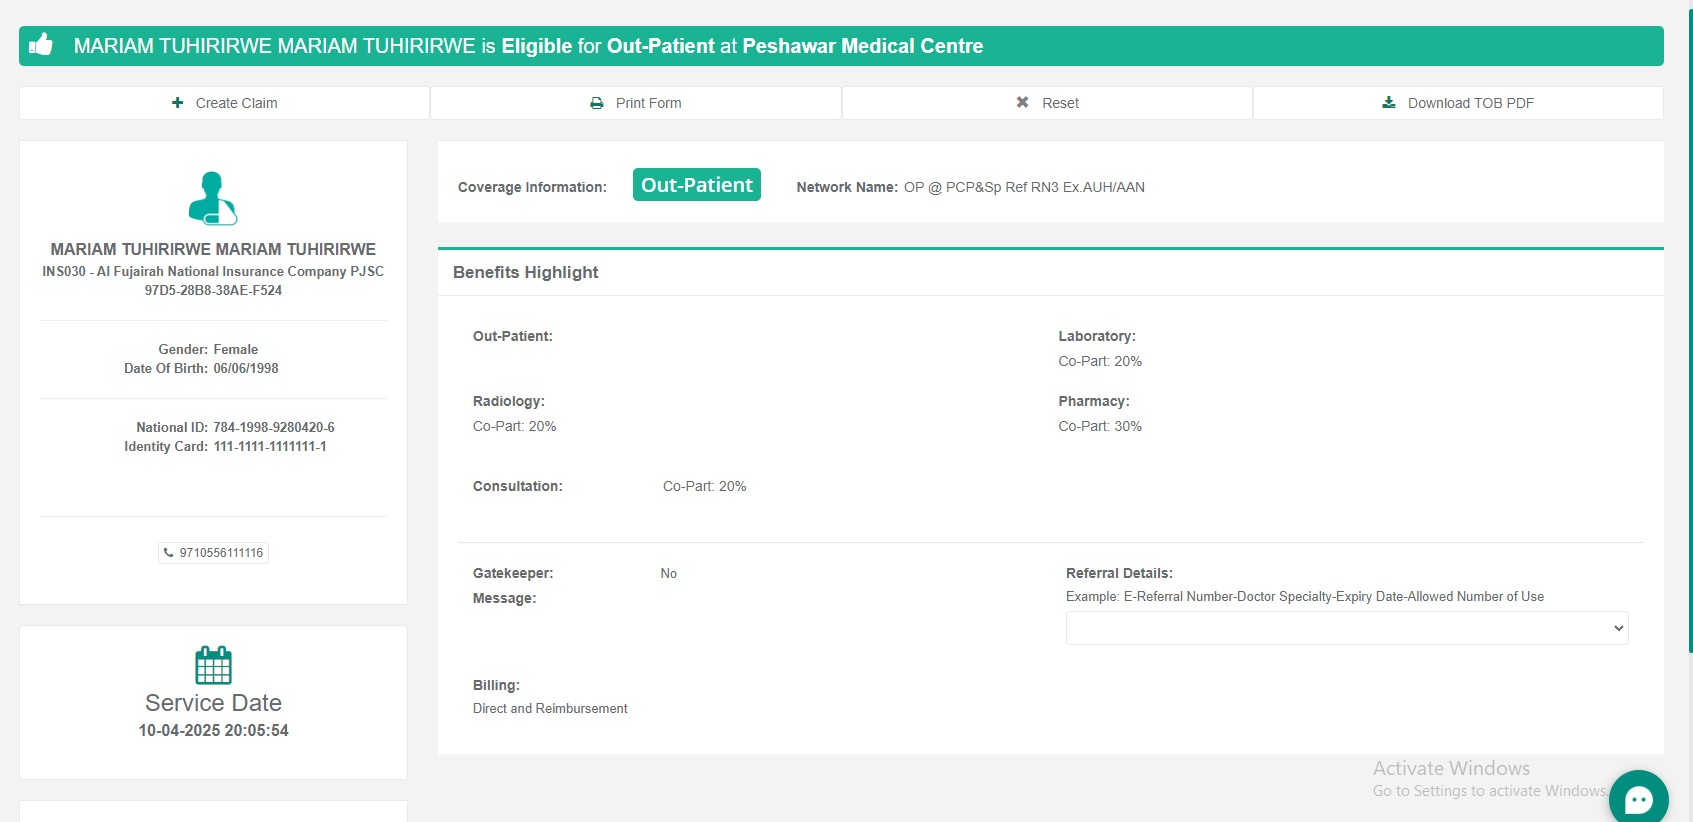1693x822 pixels.
Task: Click the X icon beside Reset
Action: (x=1022, y=102)
